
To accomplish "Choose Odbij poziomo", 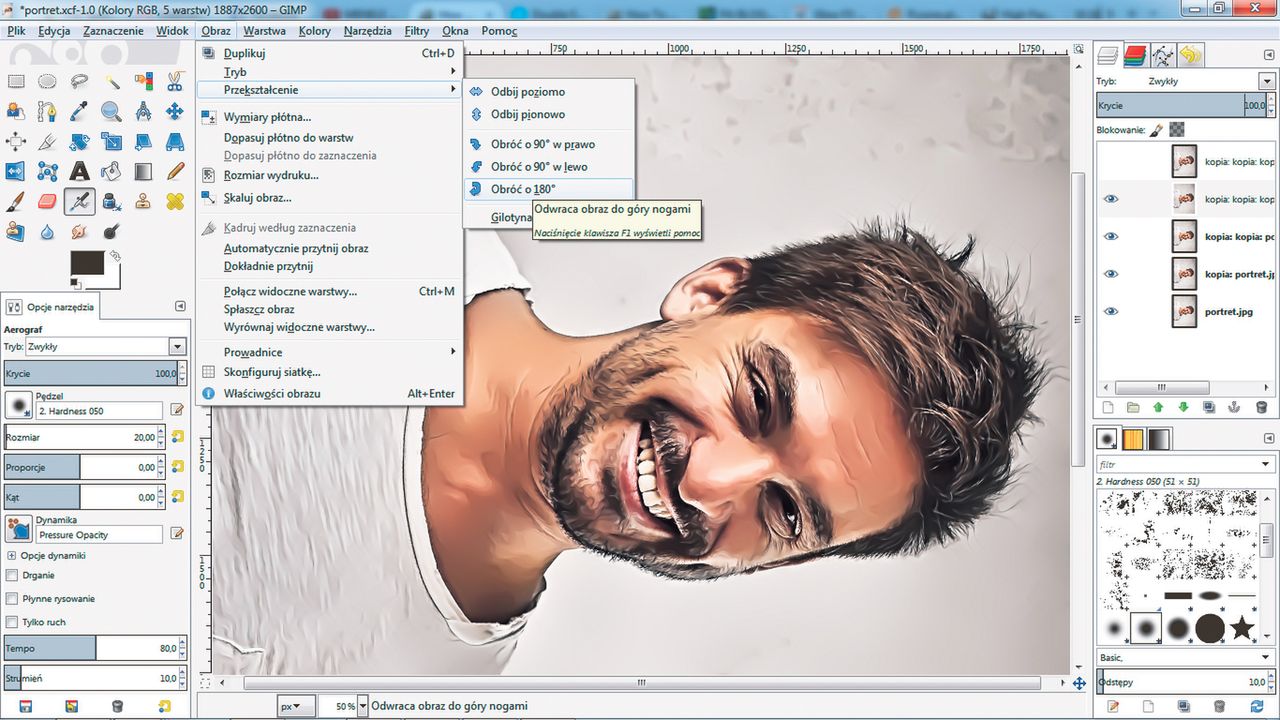I will point(549,92).
